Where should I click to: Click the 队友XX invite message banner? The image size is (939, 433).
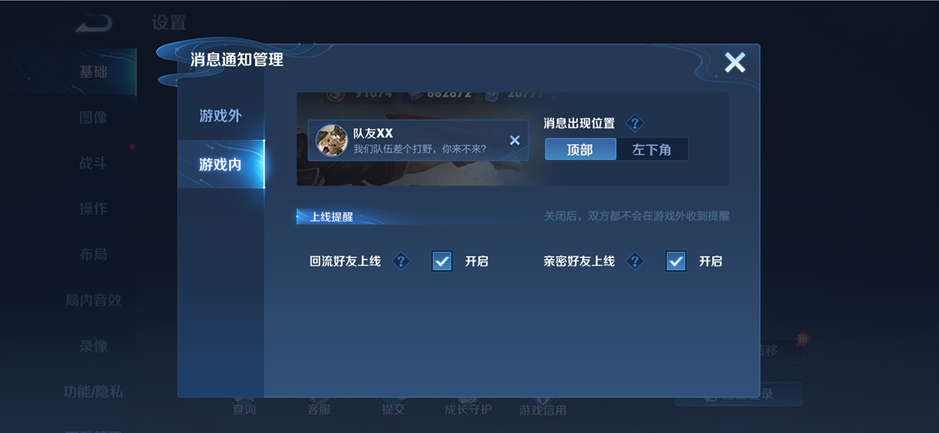coord(418,140)
